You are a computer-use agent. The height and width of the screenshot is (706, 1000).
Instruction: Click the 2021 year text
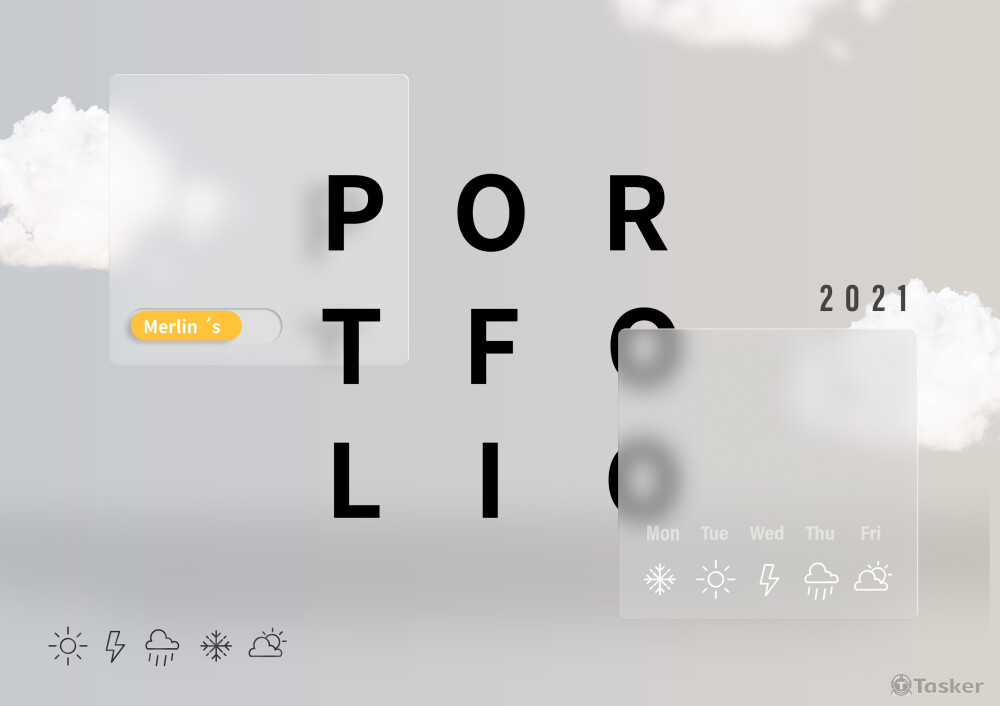(x=864, y=298)
